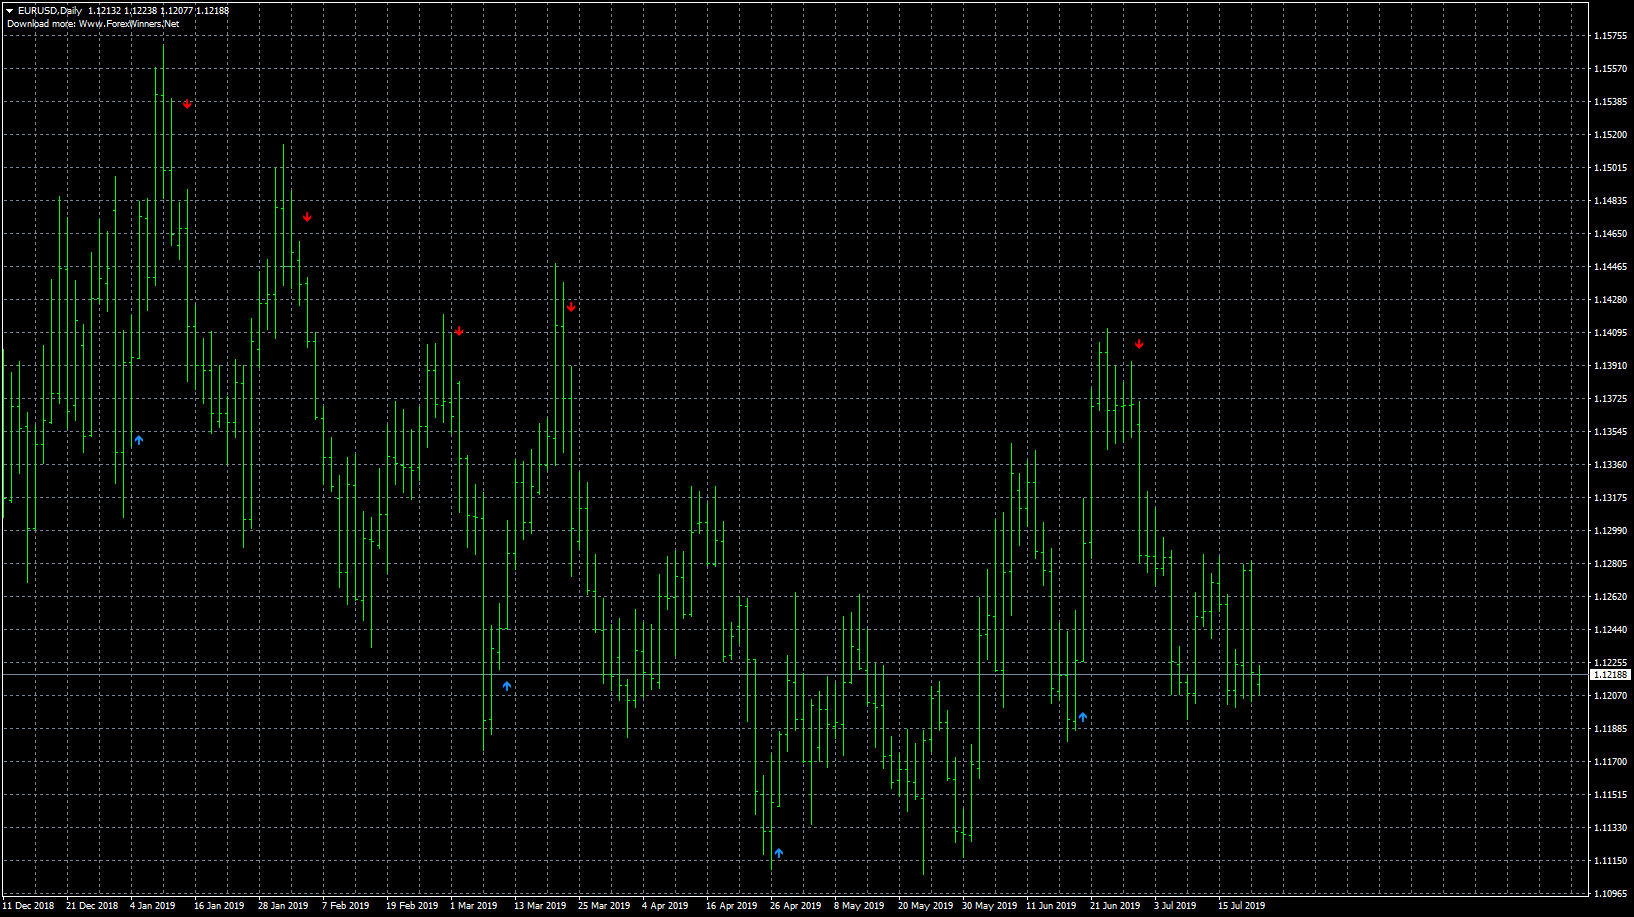Click the 26 Apr 2019 date label
Viewport: 1634px width, 917px height.
point(796,906)
